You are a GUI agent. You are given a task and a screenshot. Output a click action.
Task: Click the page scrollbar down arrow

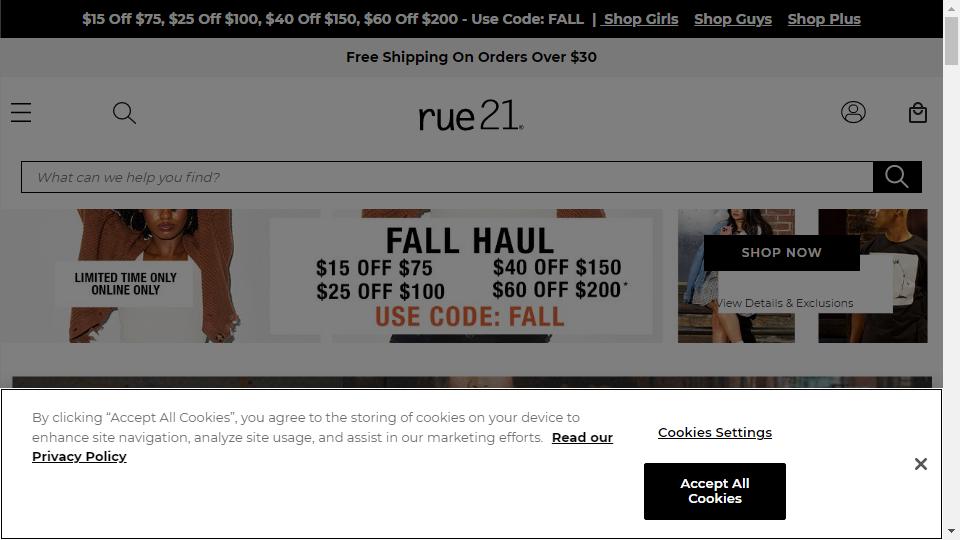(x=951, y=531)
